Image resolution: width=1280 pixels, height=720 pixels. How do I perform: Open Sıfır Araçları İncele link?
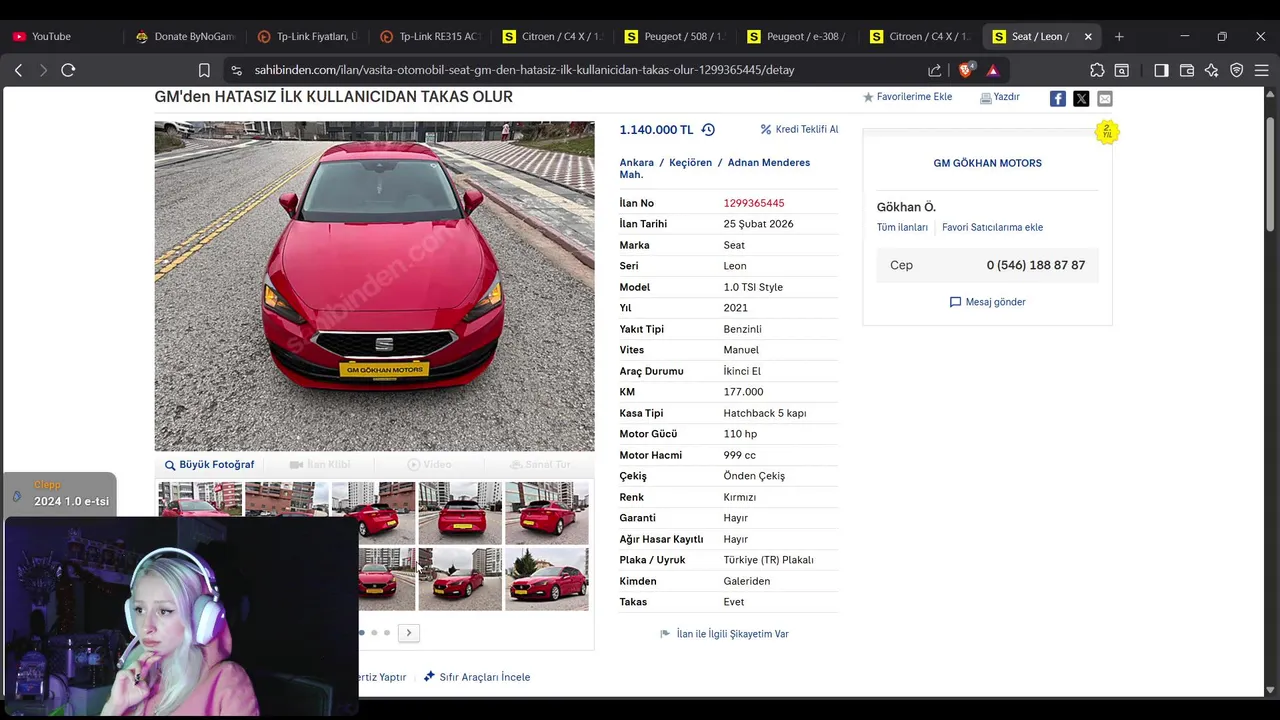point(477,677)
